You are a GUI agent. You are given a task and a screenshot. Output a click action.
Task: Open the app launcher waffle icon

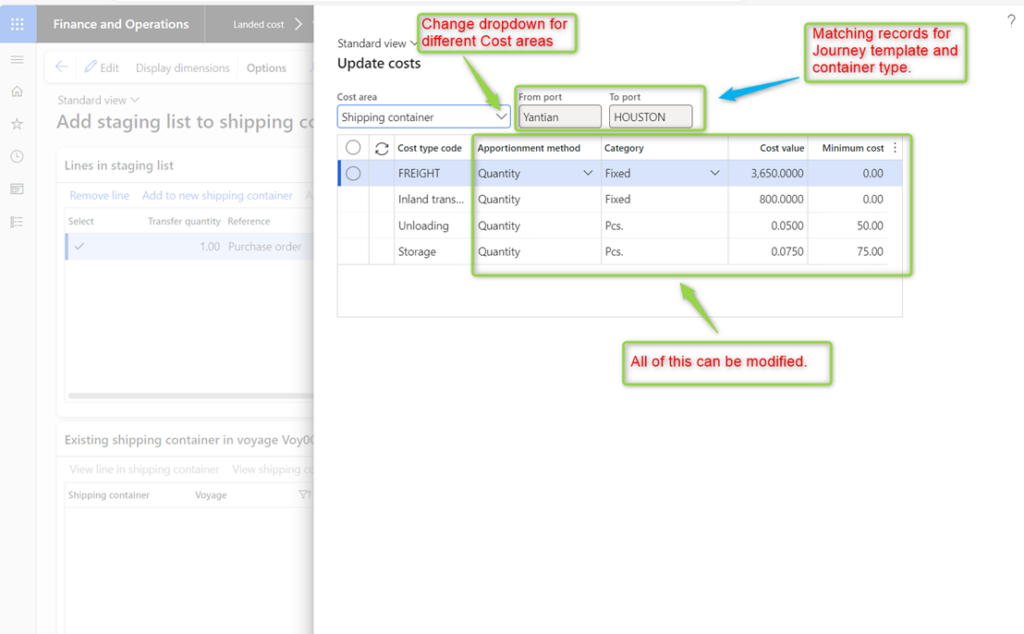coord(17,24)
